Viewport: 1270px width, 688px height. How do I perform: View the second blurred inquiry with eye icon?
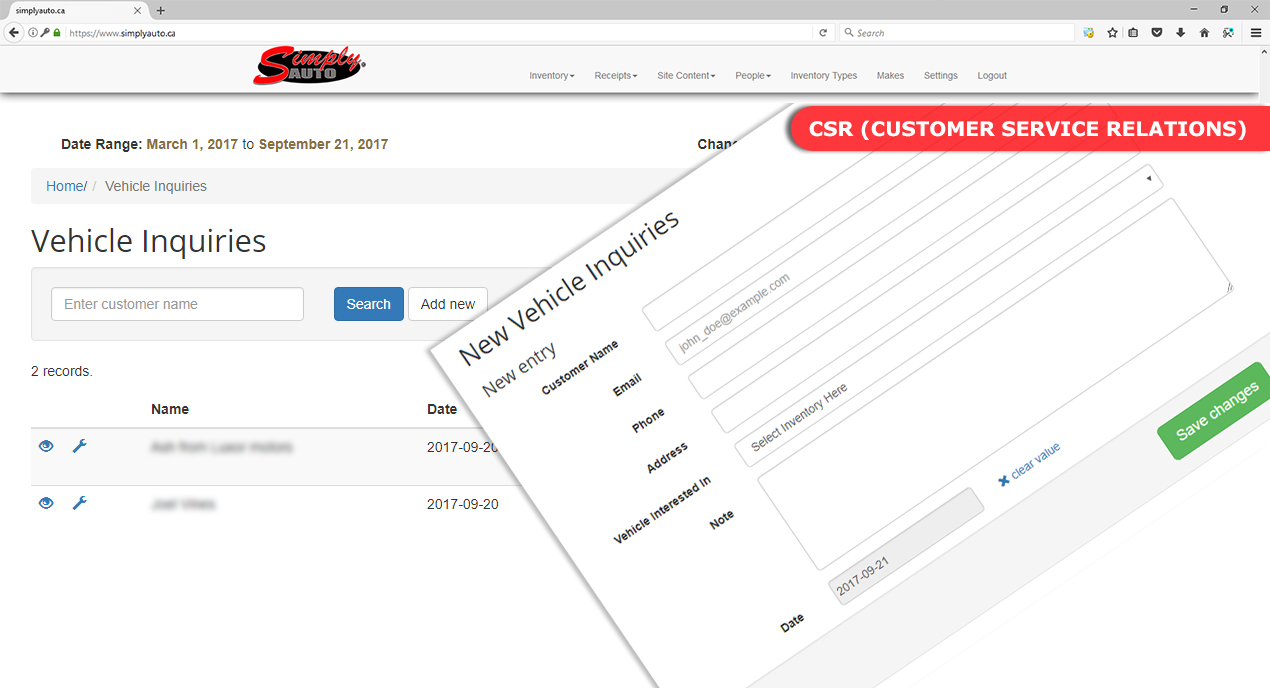pos(46,503)
